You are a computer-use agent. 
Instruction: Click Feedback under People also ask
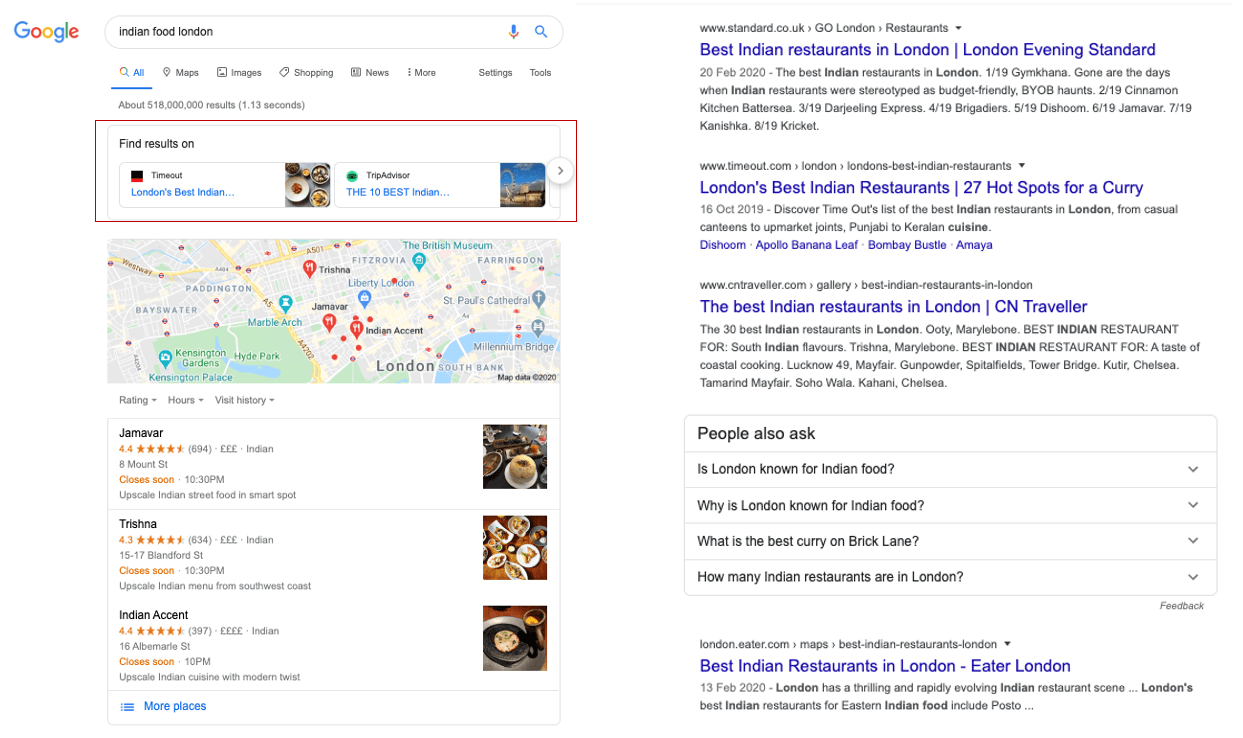click(1182, 606)
